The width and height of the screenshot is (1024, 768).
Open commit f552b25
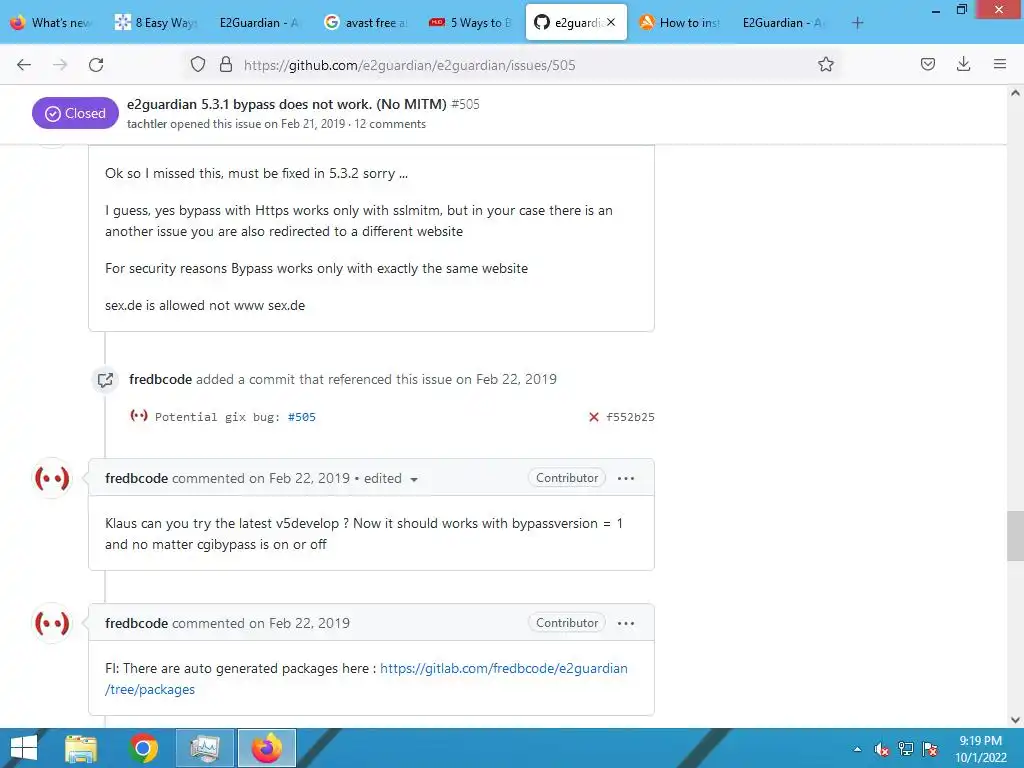630,417
